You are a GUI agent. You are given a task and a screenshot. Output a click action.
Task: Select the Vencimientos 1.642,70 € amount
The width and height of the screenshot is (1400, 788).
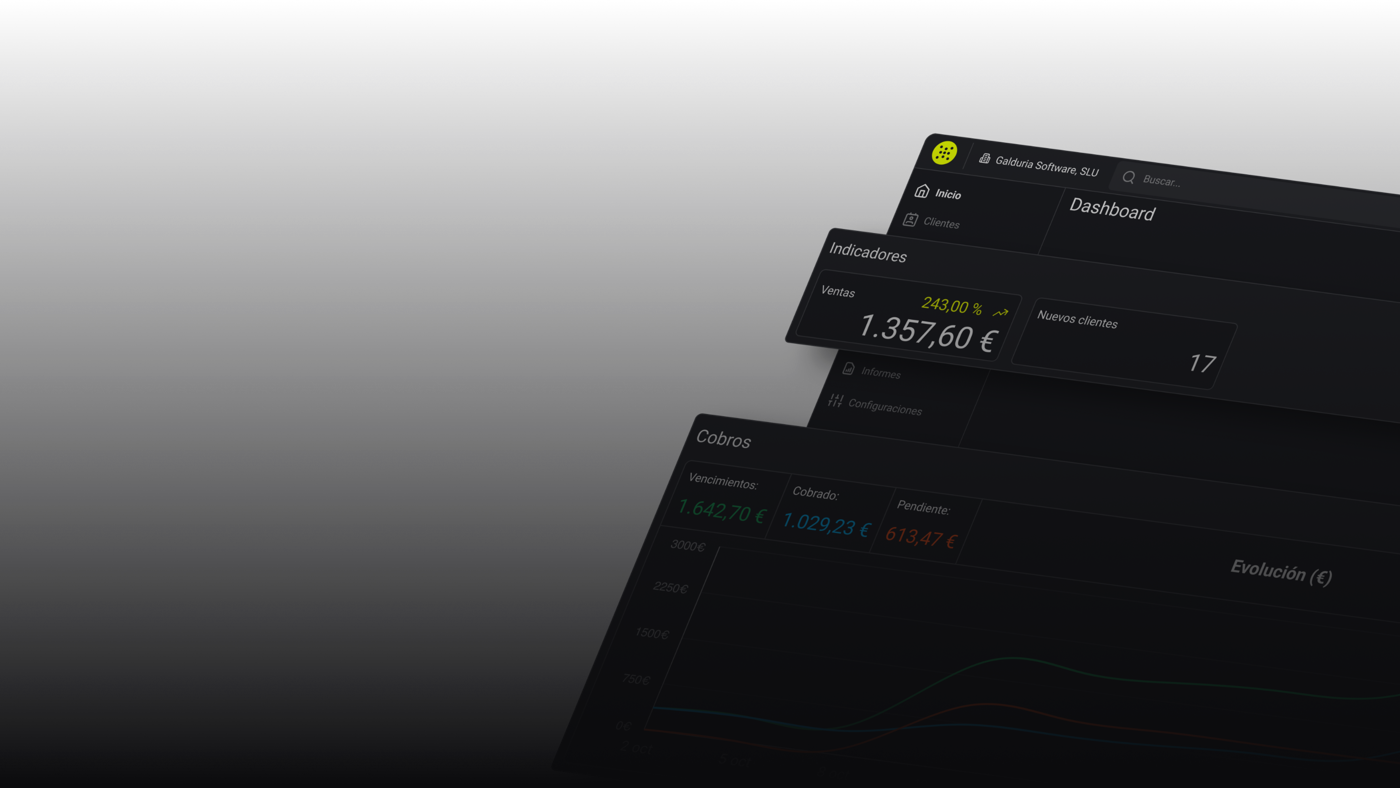(721, 511)
